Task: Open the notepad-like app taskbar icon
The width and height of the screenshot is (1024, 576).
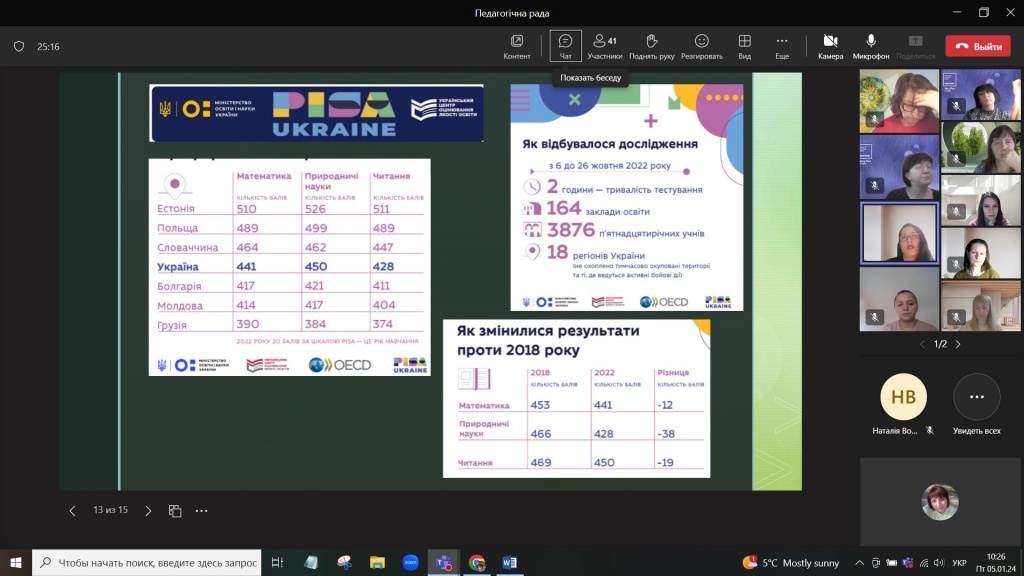Action: pyautogui.click(x=311, y=562)
